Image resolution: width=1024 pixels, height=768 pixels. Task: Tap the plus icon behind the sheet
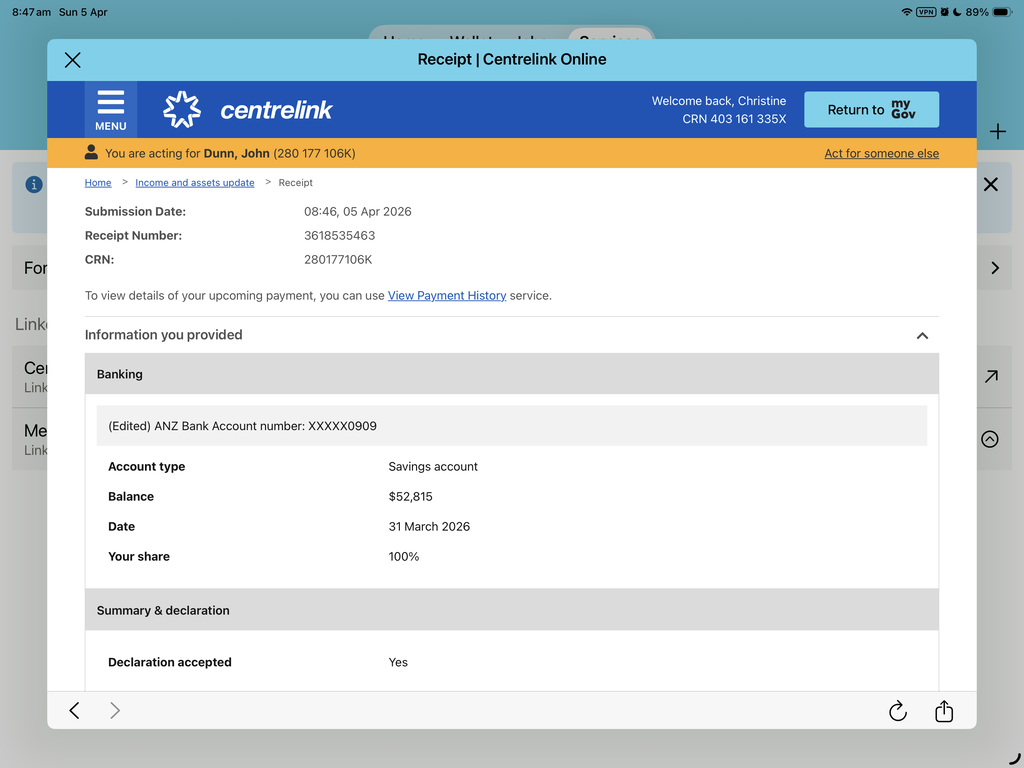(x=997, y=131)
